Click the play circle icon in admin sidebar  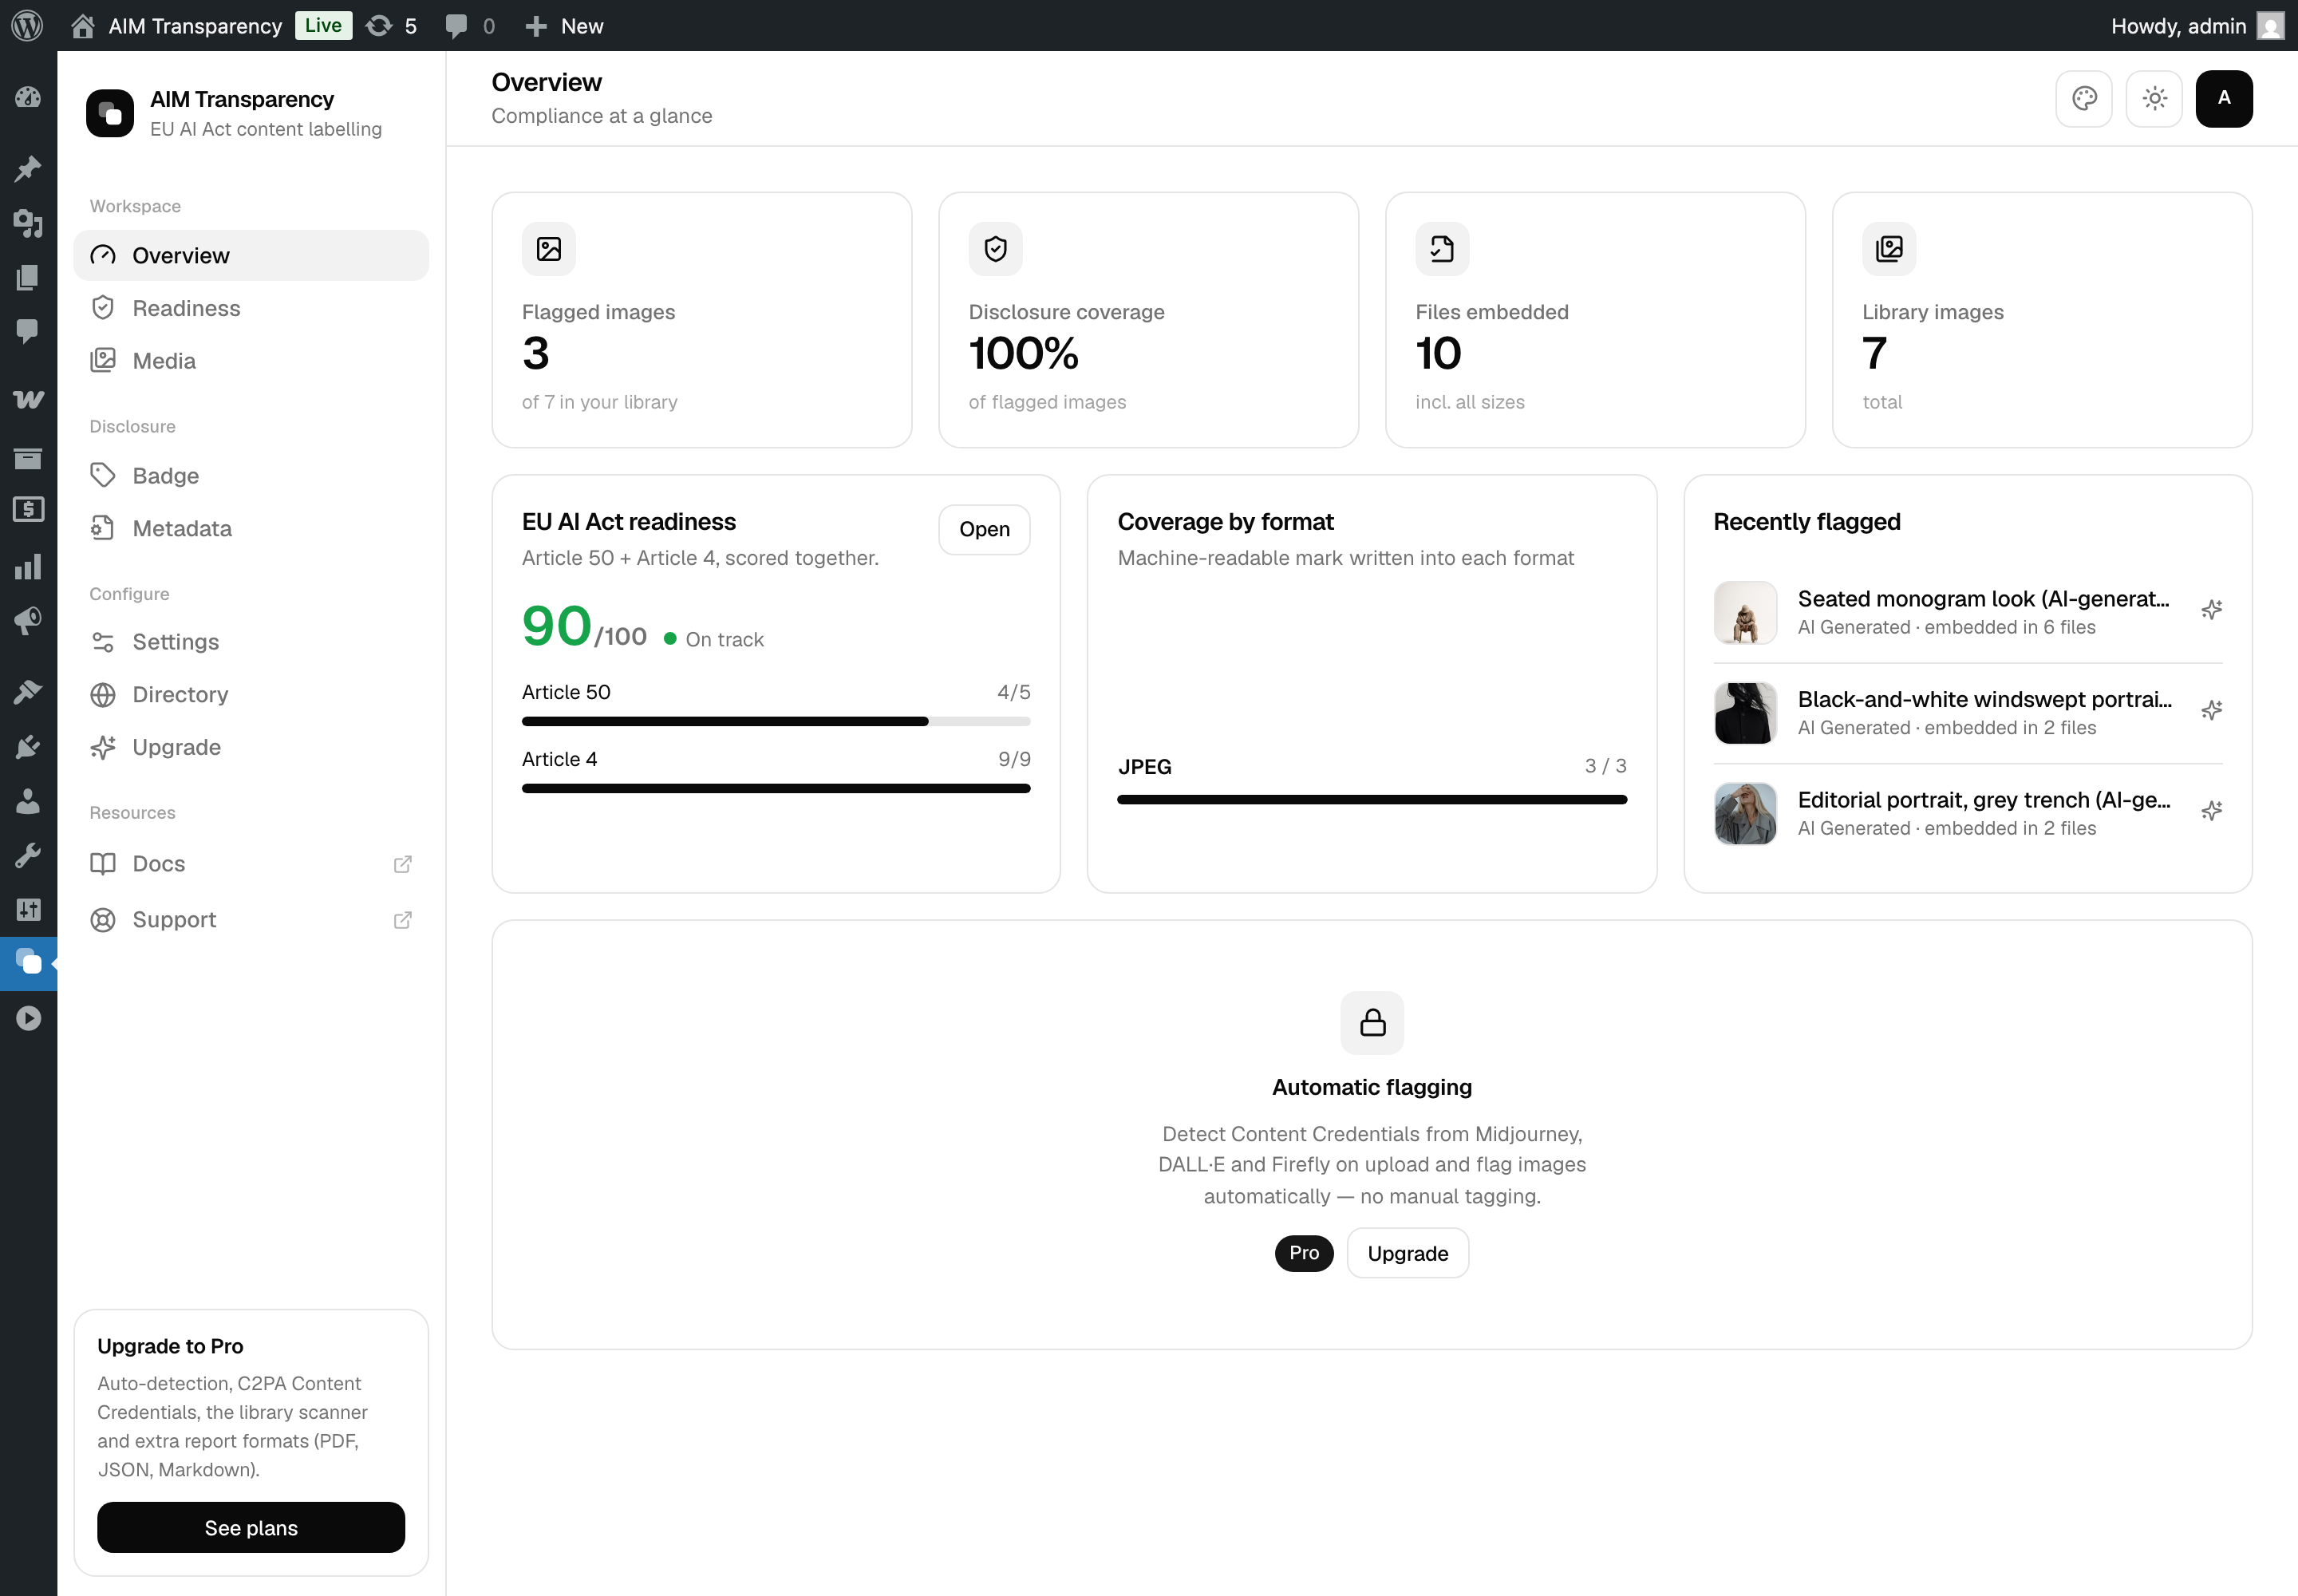28,1018
